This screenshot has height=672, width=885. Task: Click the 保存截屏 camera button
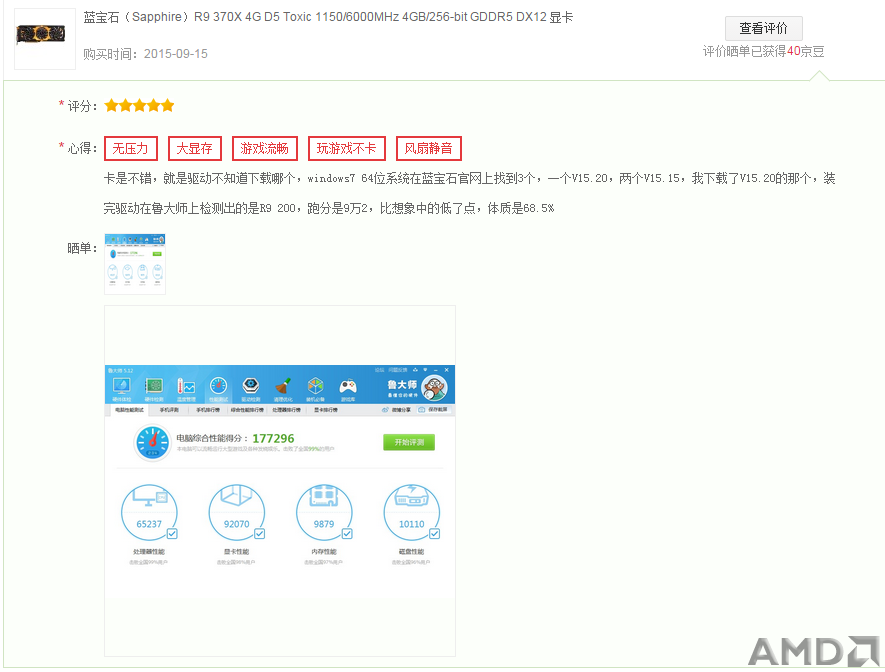pyautogui.click(x=433, y=410)
